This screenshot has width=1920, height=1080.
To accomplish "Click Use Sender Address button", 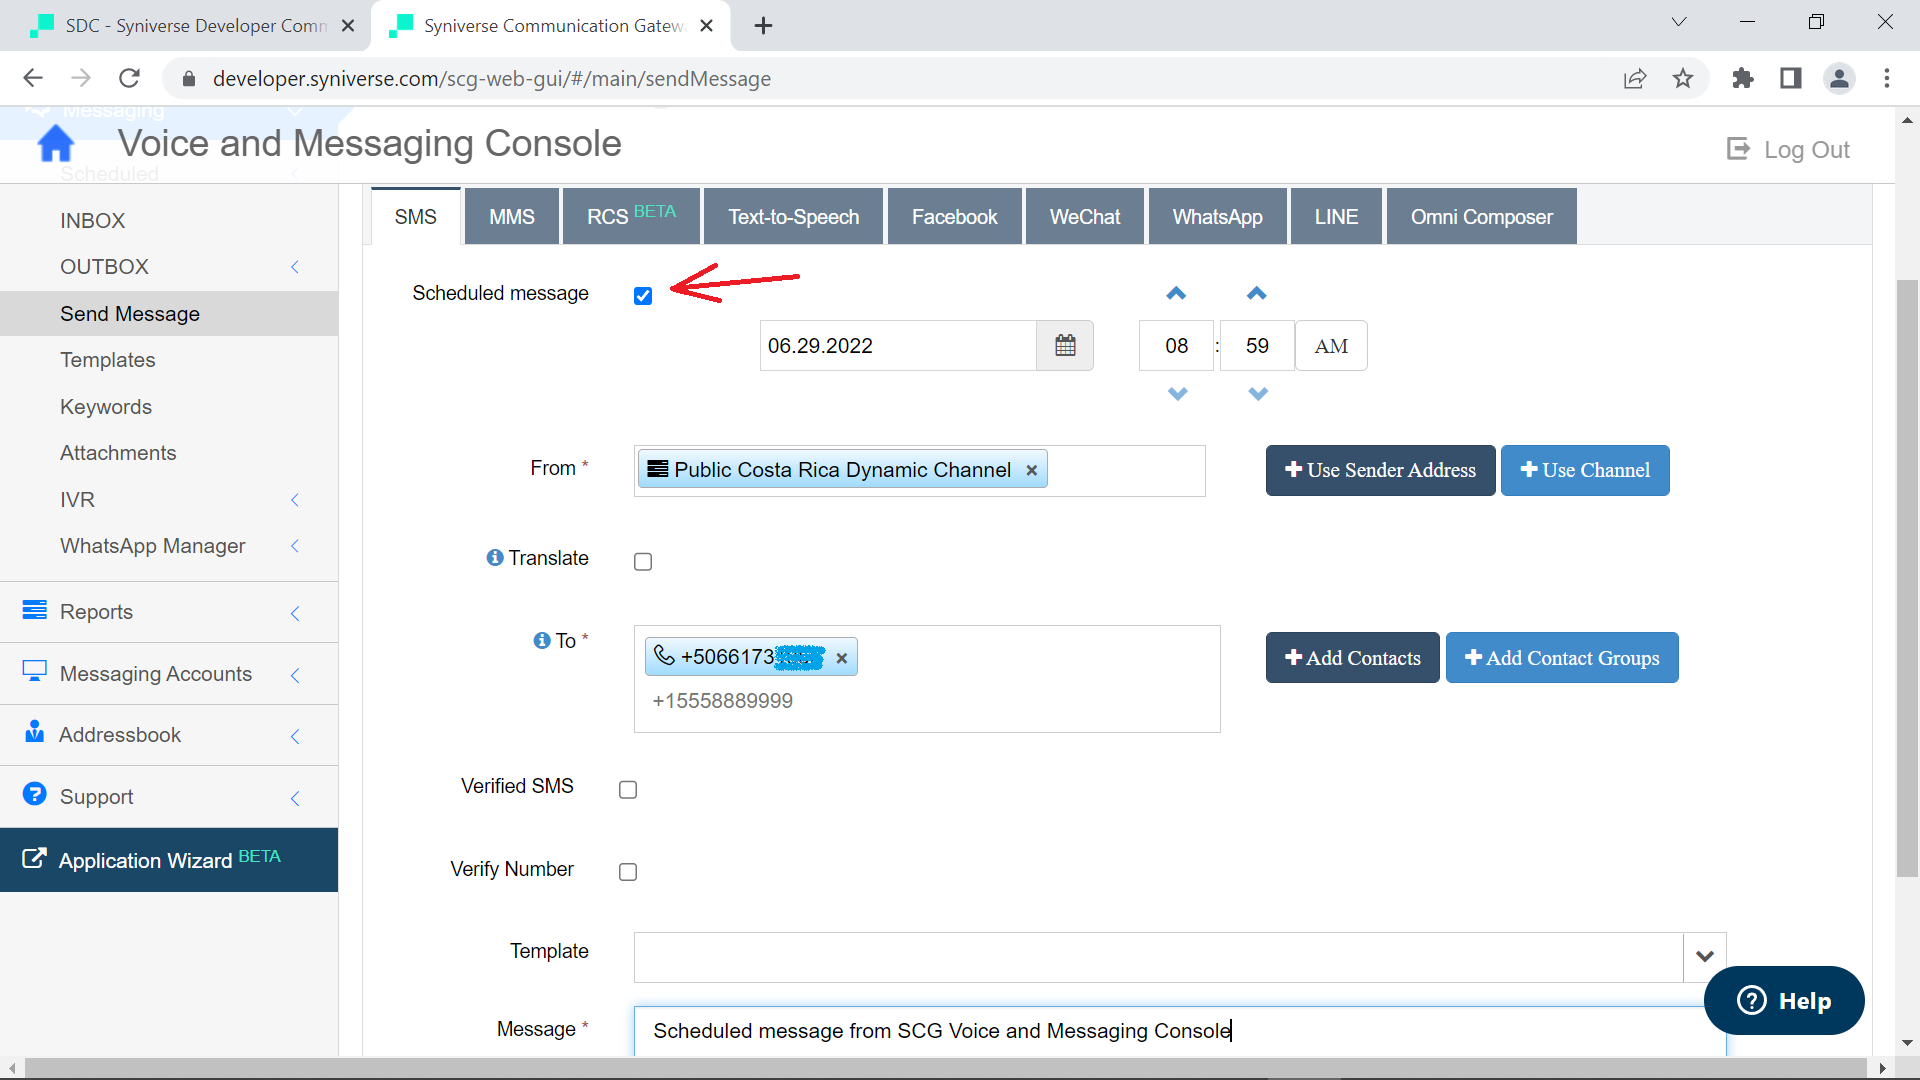I will click(x=1380, y=470).
